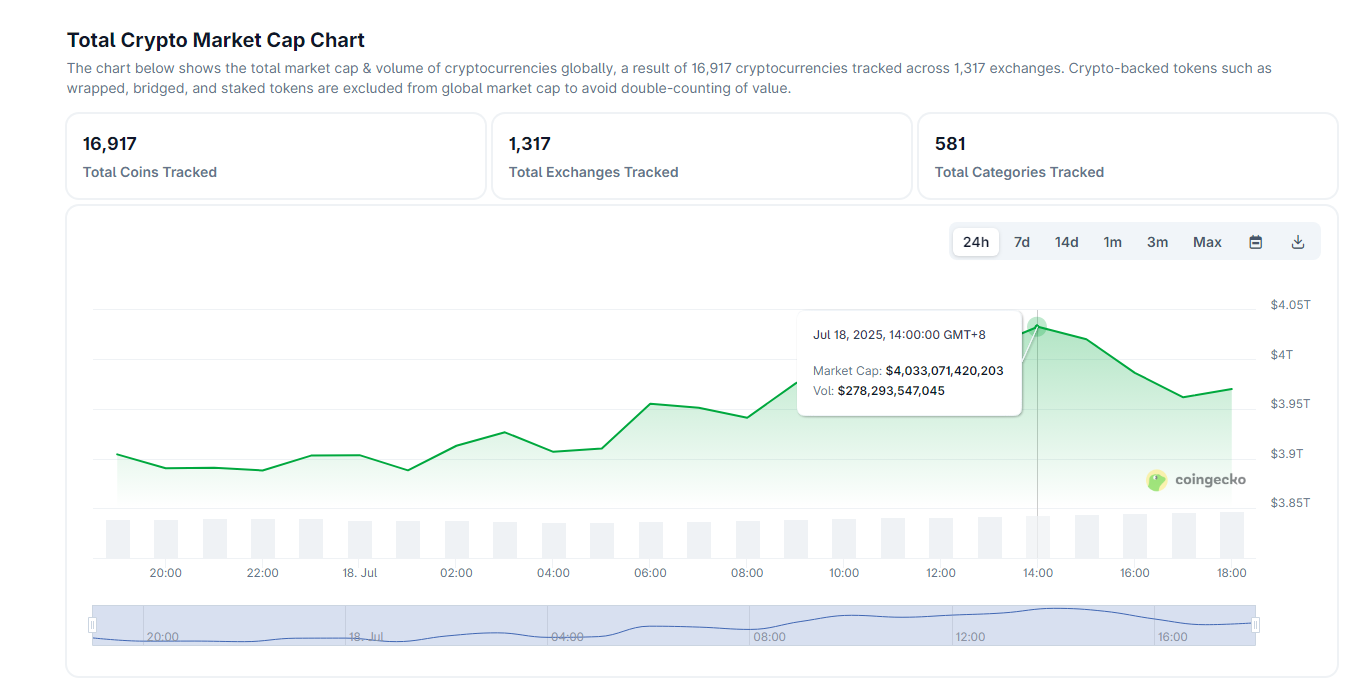The image size is (1364, 684).
Task: Click the CoinGecko gecko logo watermark
Action: [1156, 481]
